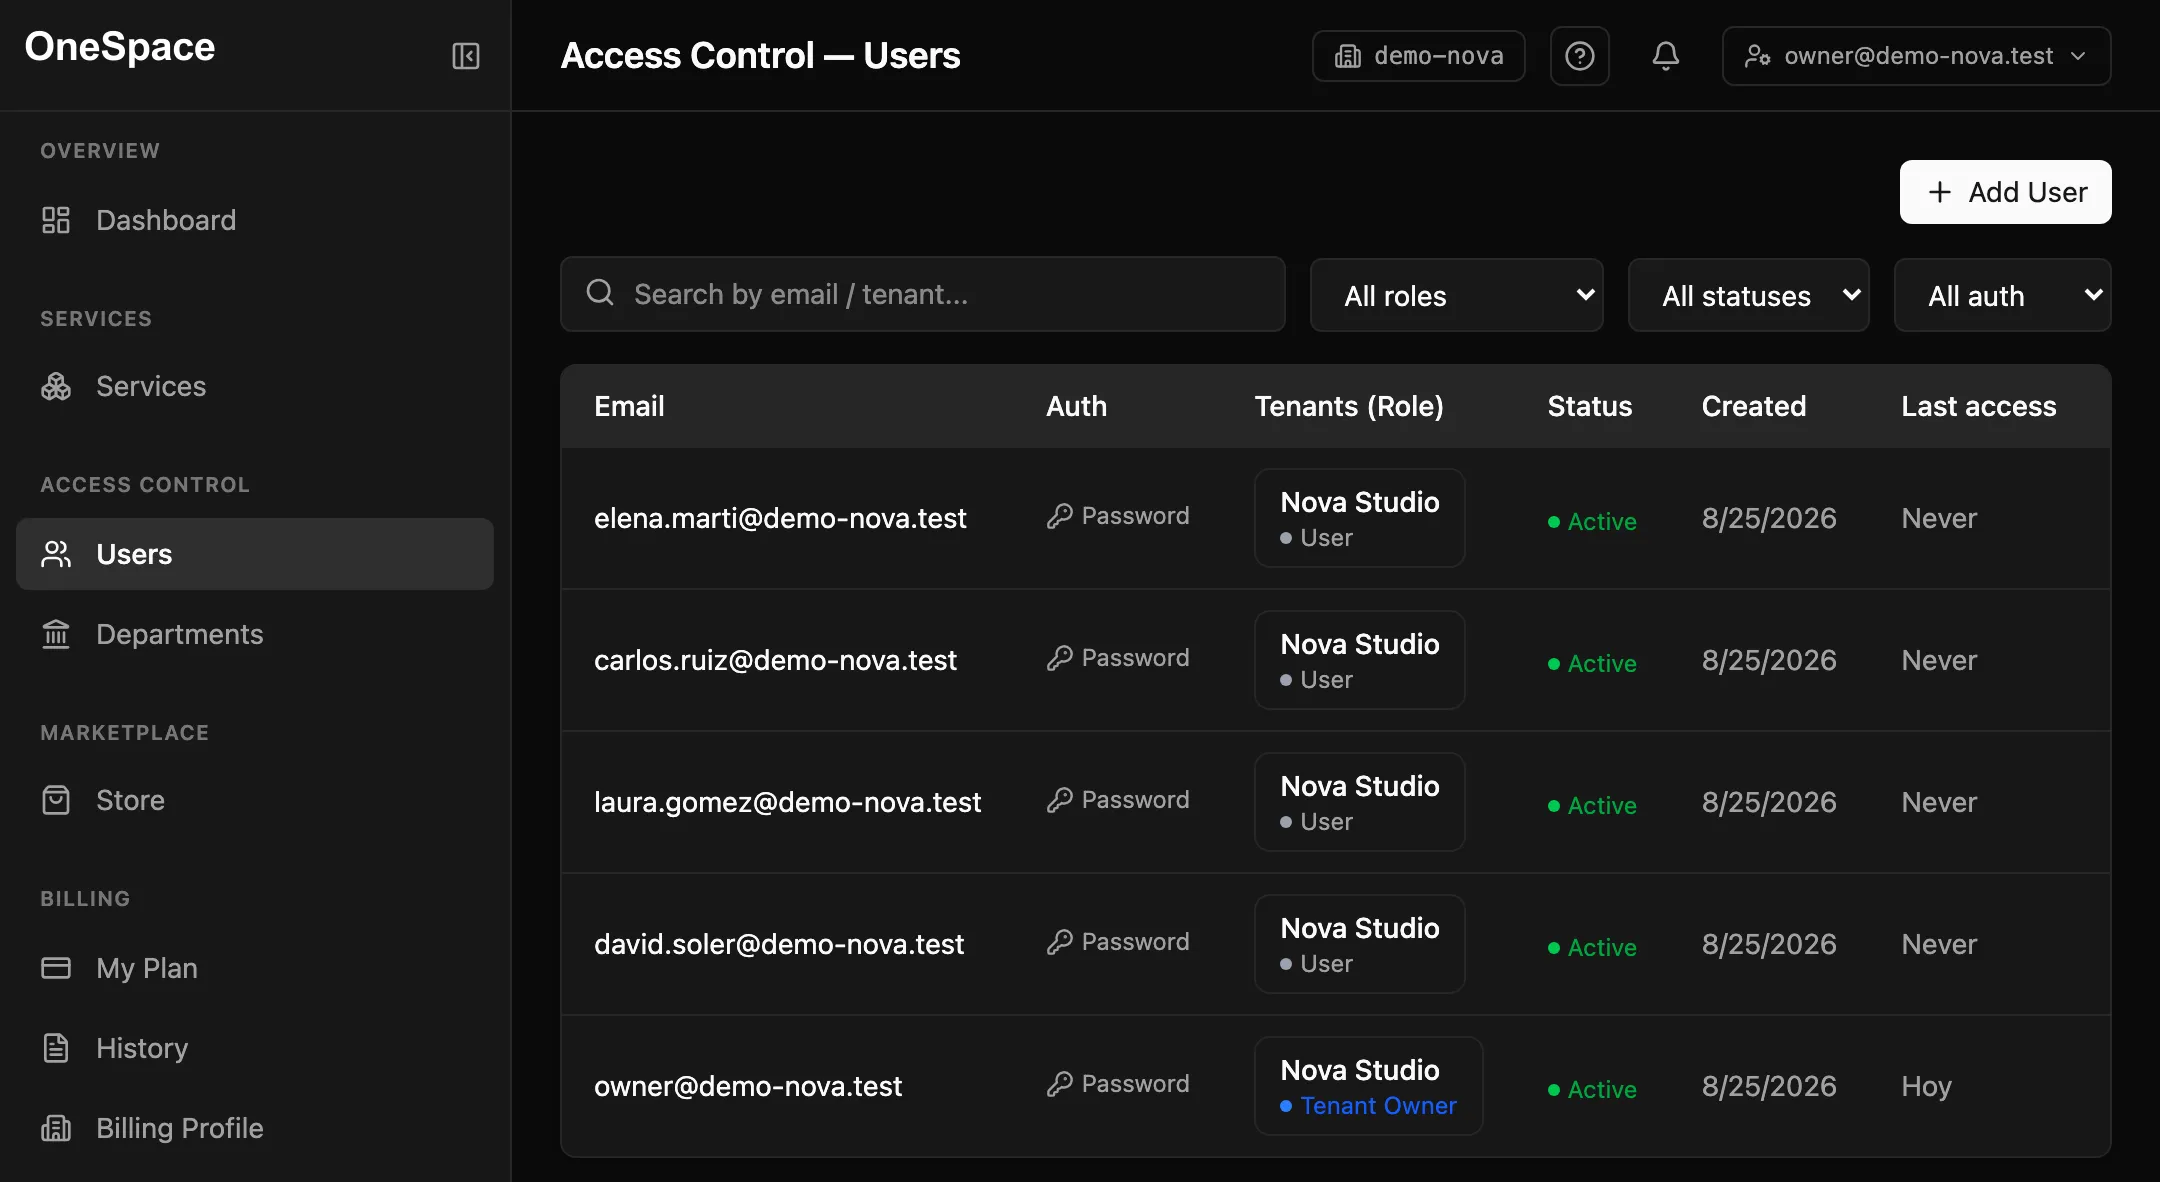Click the building icon in demo-nova chip
The height and width of the screenshot is (1182, 2160).
coord(1348,56)
